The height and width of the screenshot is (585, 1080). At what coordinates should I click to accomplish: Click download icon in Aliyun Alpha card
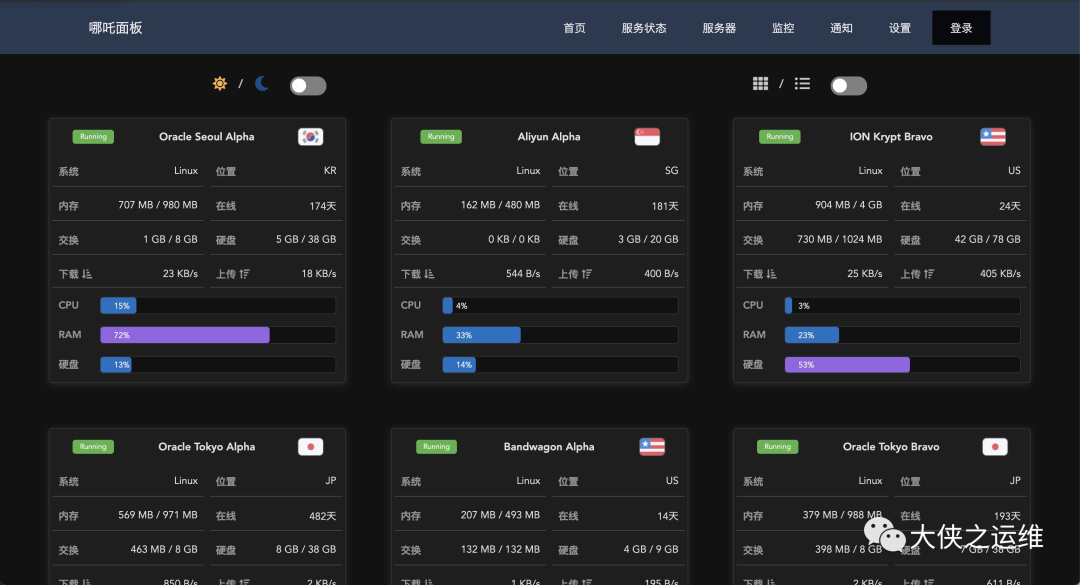pyautogui.click(x=429, y=274)
